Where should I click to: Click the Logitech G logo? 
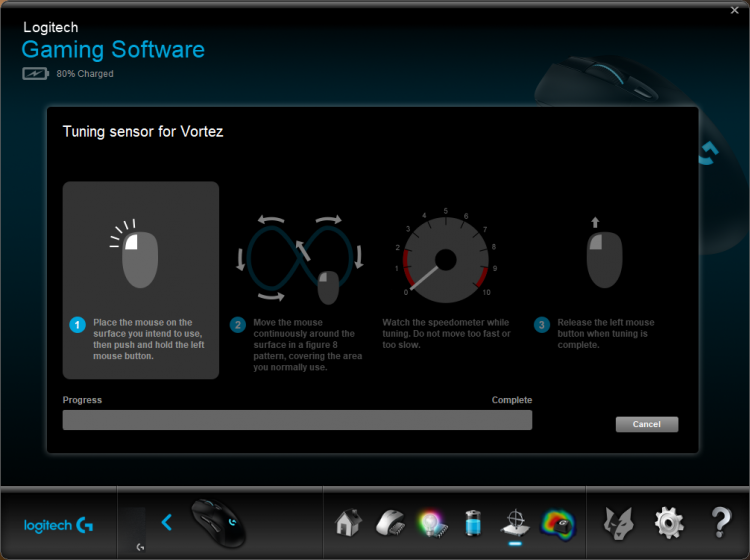pyautogui.click(x=58, y=525)
